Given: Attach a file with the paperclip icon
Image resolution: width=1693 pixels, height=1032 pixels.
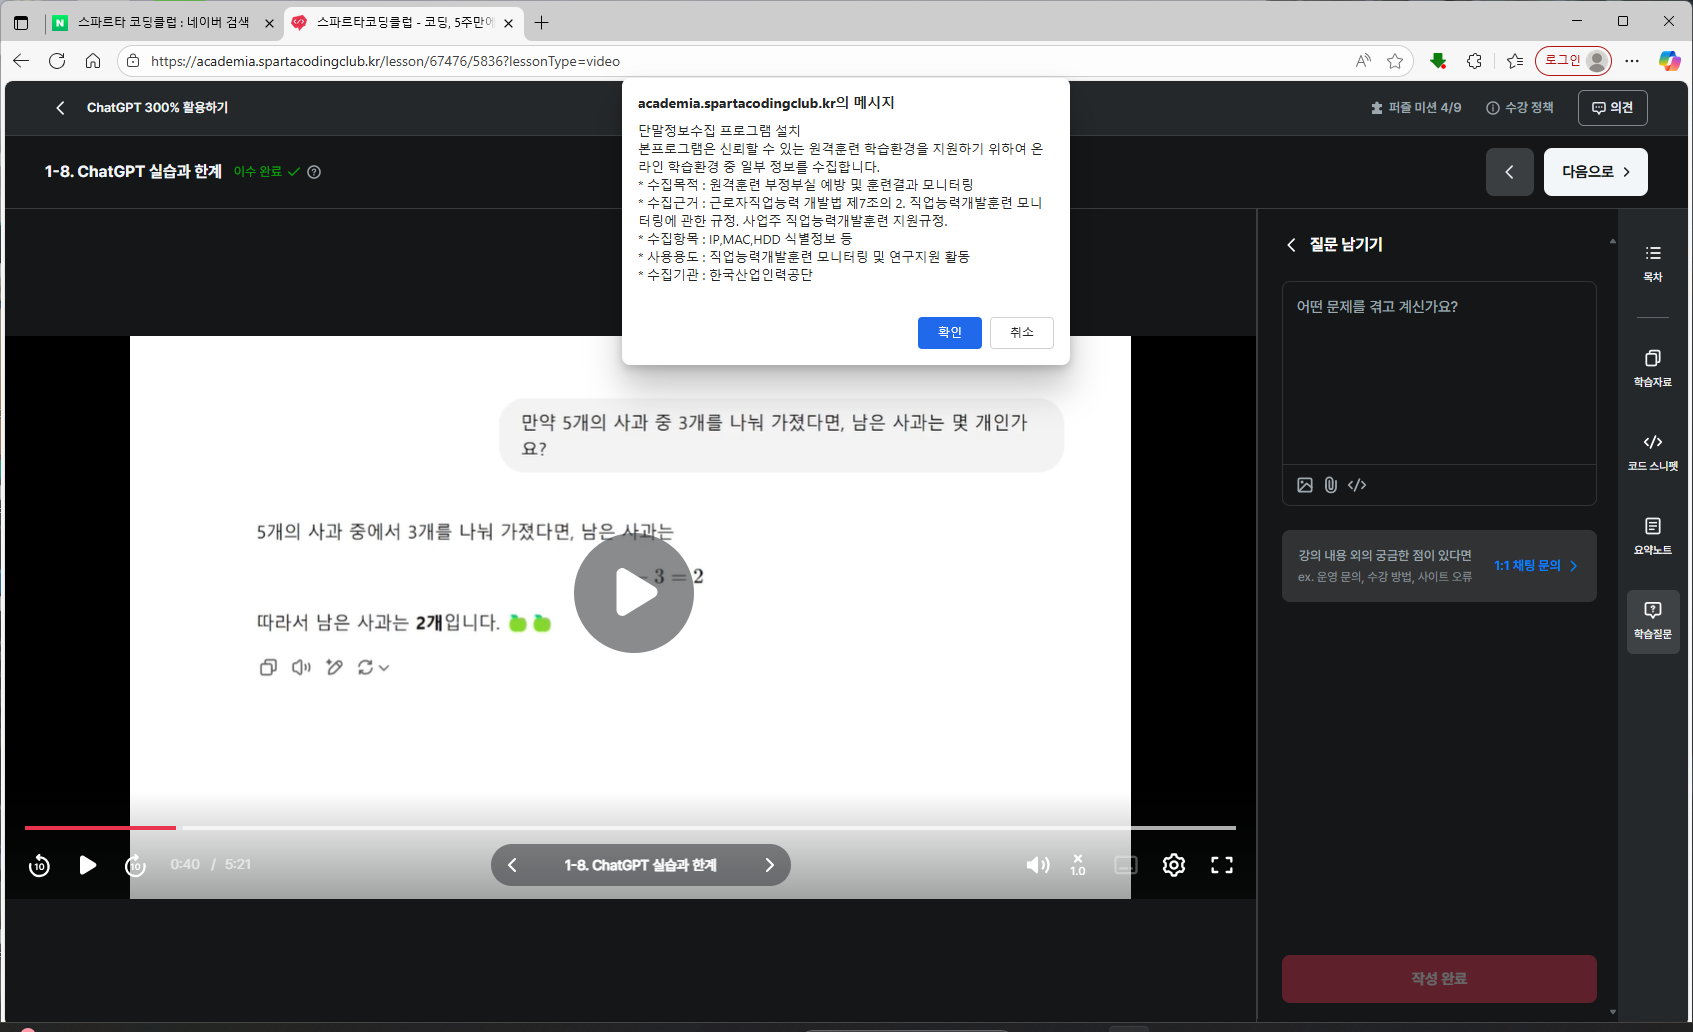Looking at the screenshot, I should pyautogui.click(x=1331, y=485).
